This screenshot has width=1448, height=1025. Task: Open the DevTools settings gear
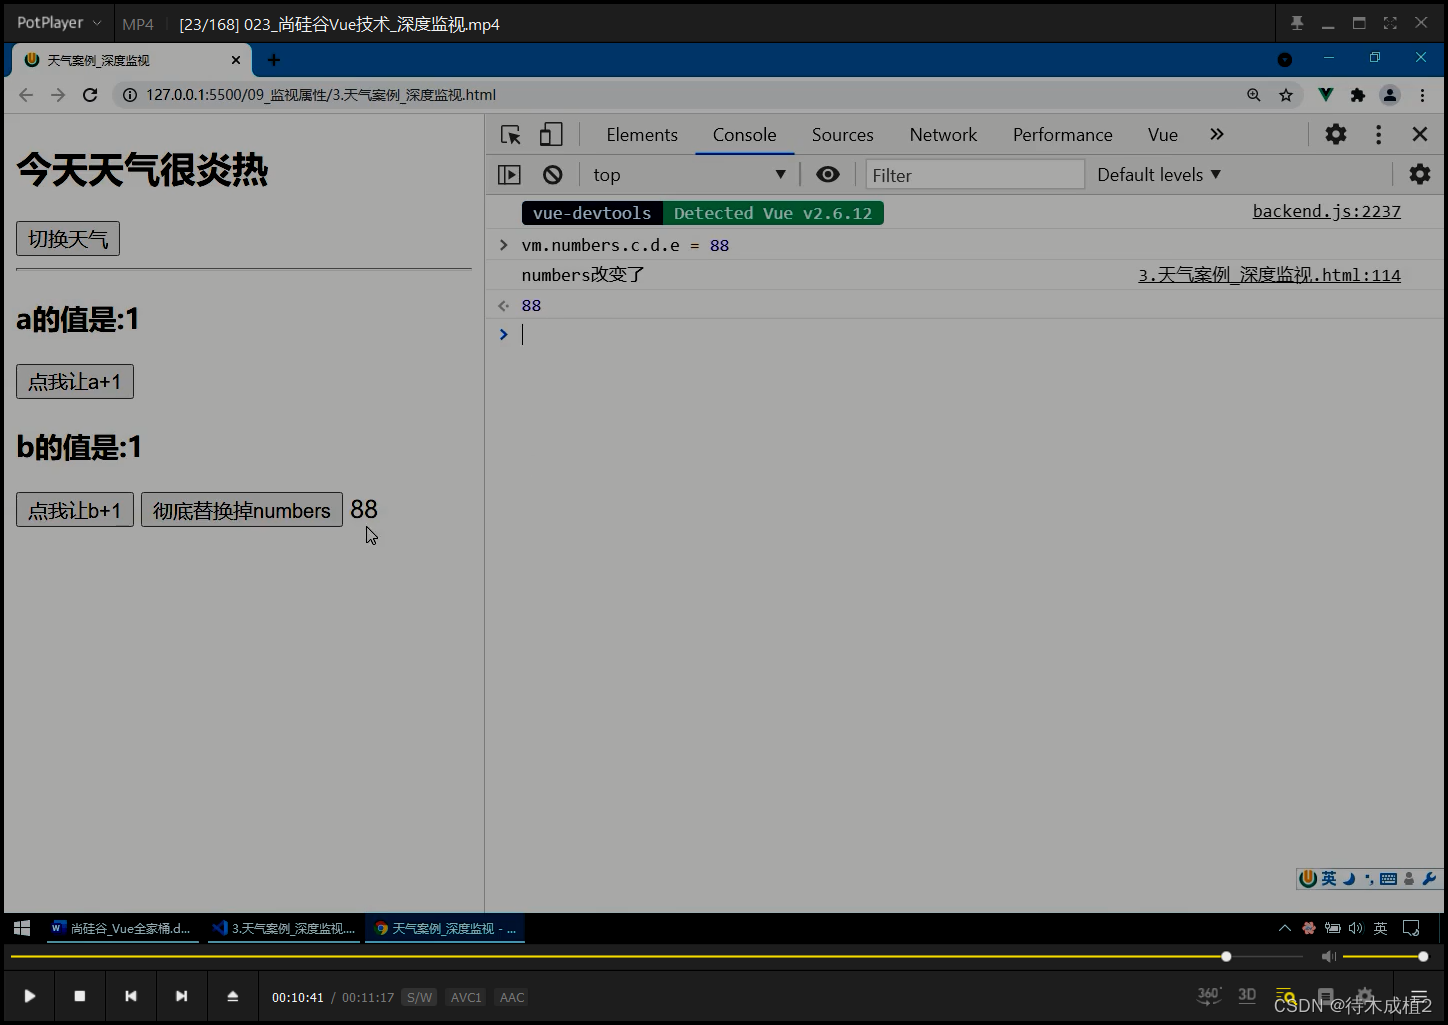1336,134
